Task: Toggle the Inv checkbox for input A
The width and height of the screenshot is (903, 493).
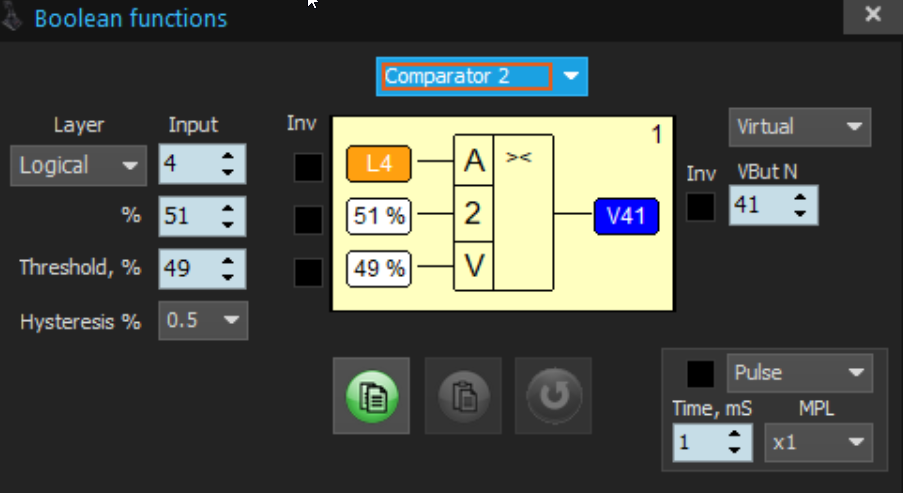Action: 308,167
